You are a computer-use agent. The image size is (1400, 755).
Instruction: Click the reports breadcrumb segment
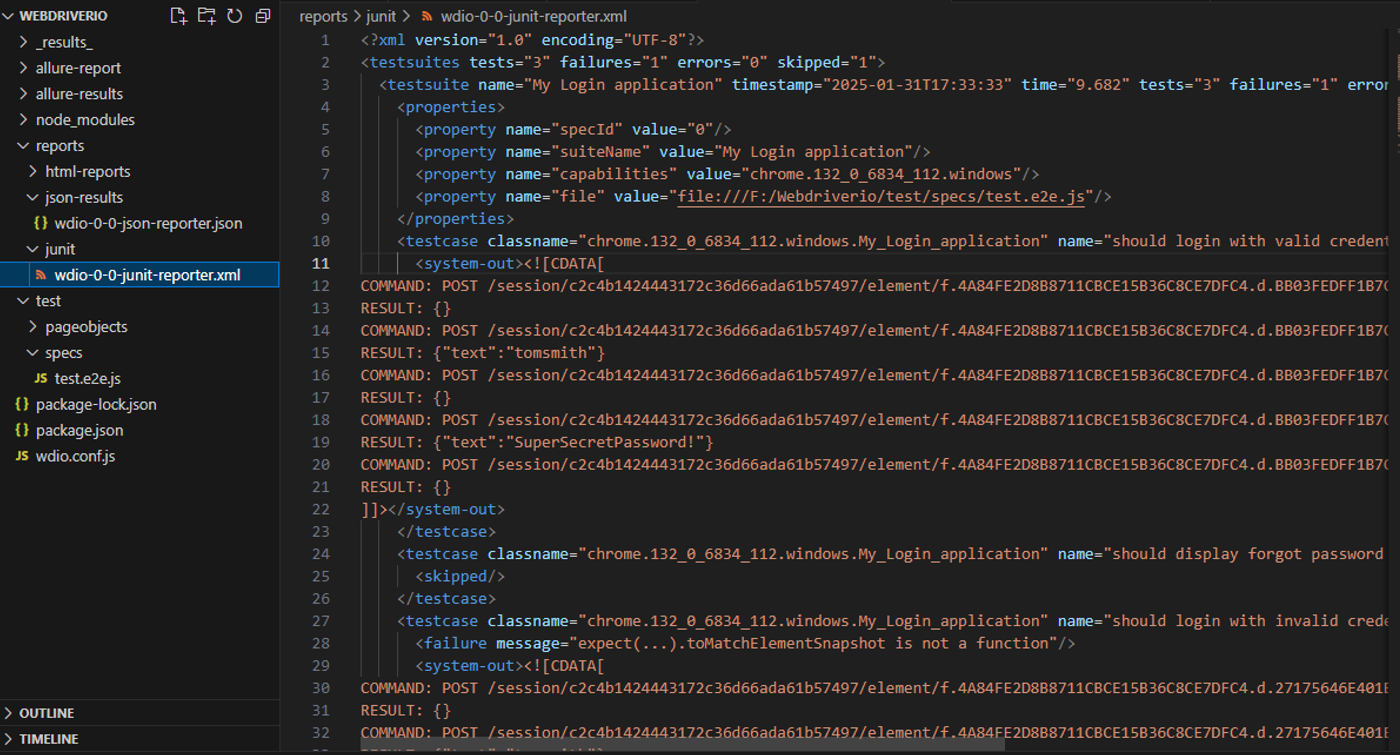click(323, 16)
